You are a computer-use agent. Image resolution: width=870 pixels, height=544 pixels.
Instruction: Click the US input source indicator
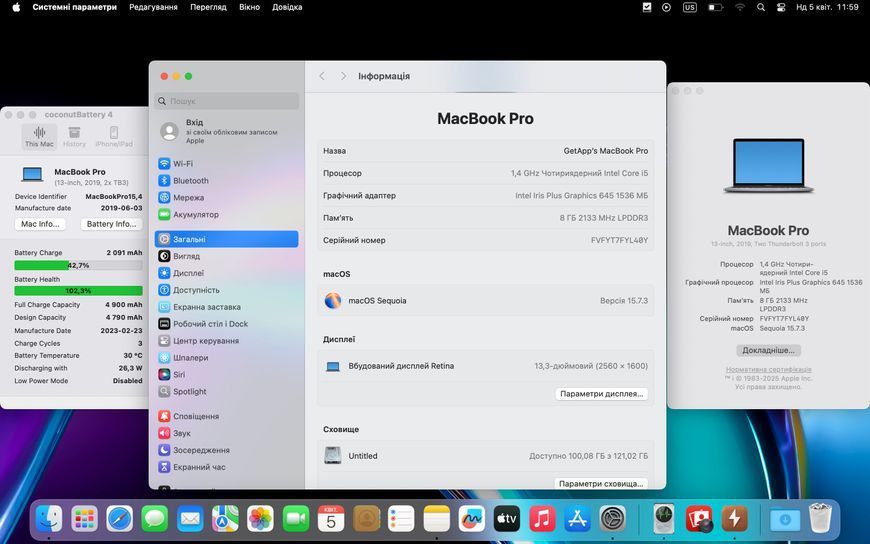click(x=690, y=7)
